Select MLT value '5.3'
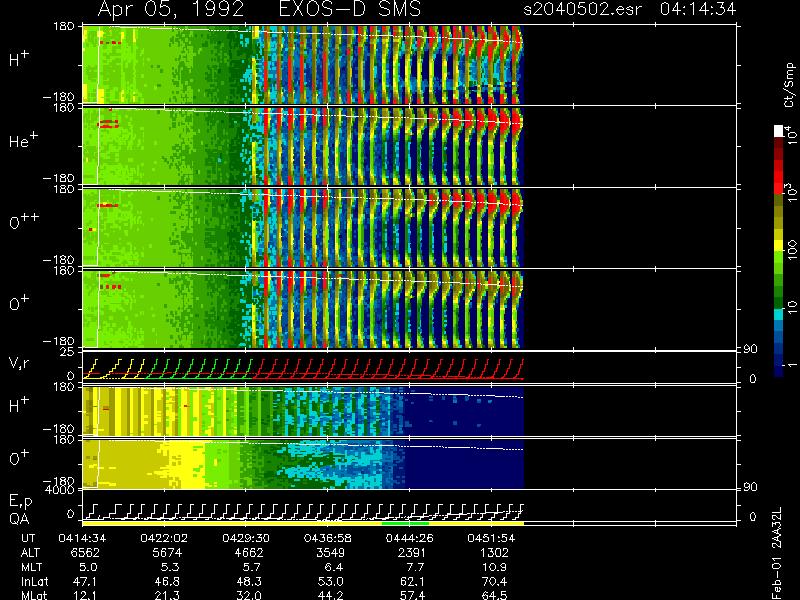Viewport: 800px width, 600px height. 169,567
